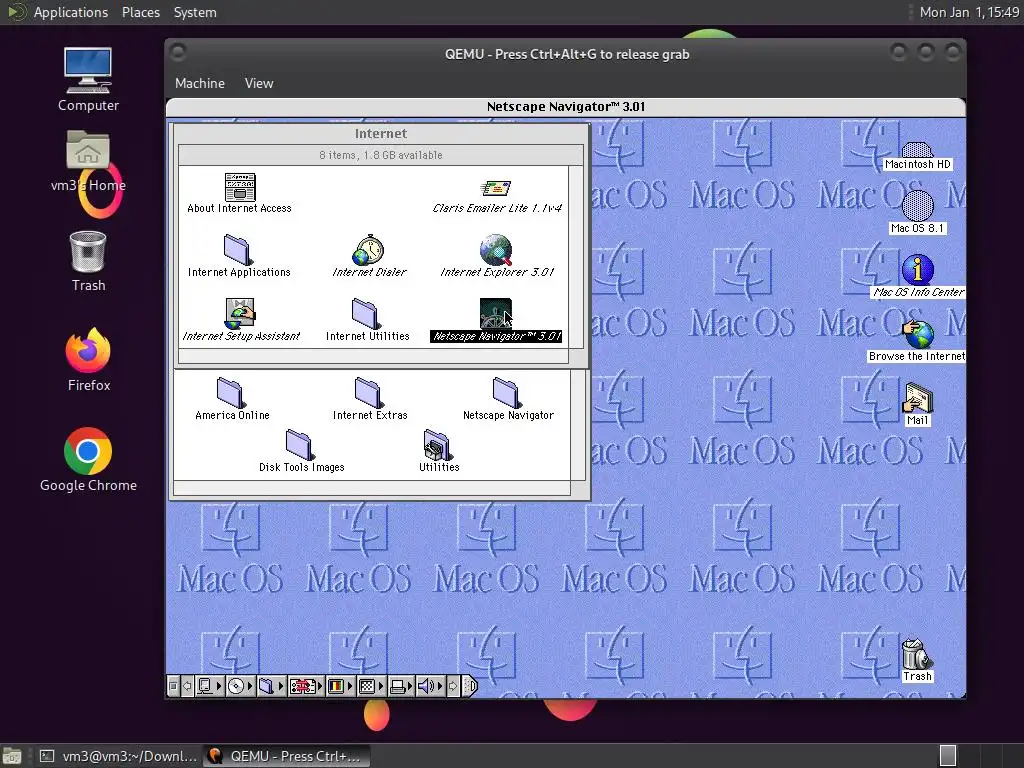
Task: Select the Mac OS Info Center icon
Action: click(x=917, y=270)
